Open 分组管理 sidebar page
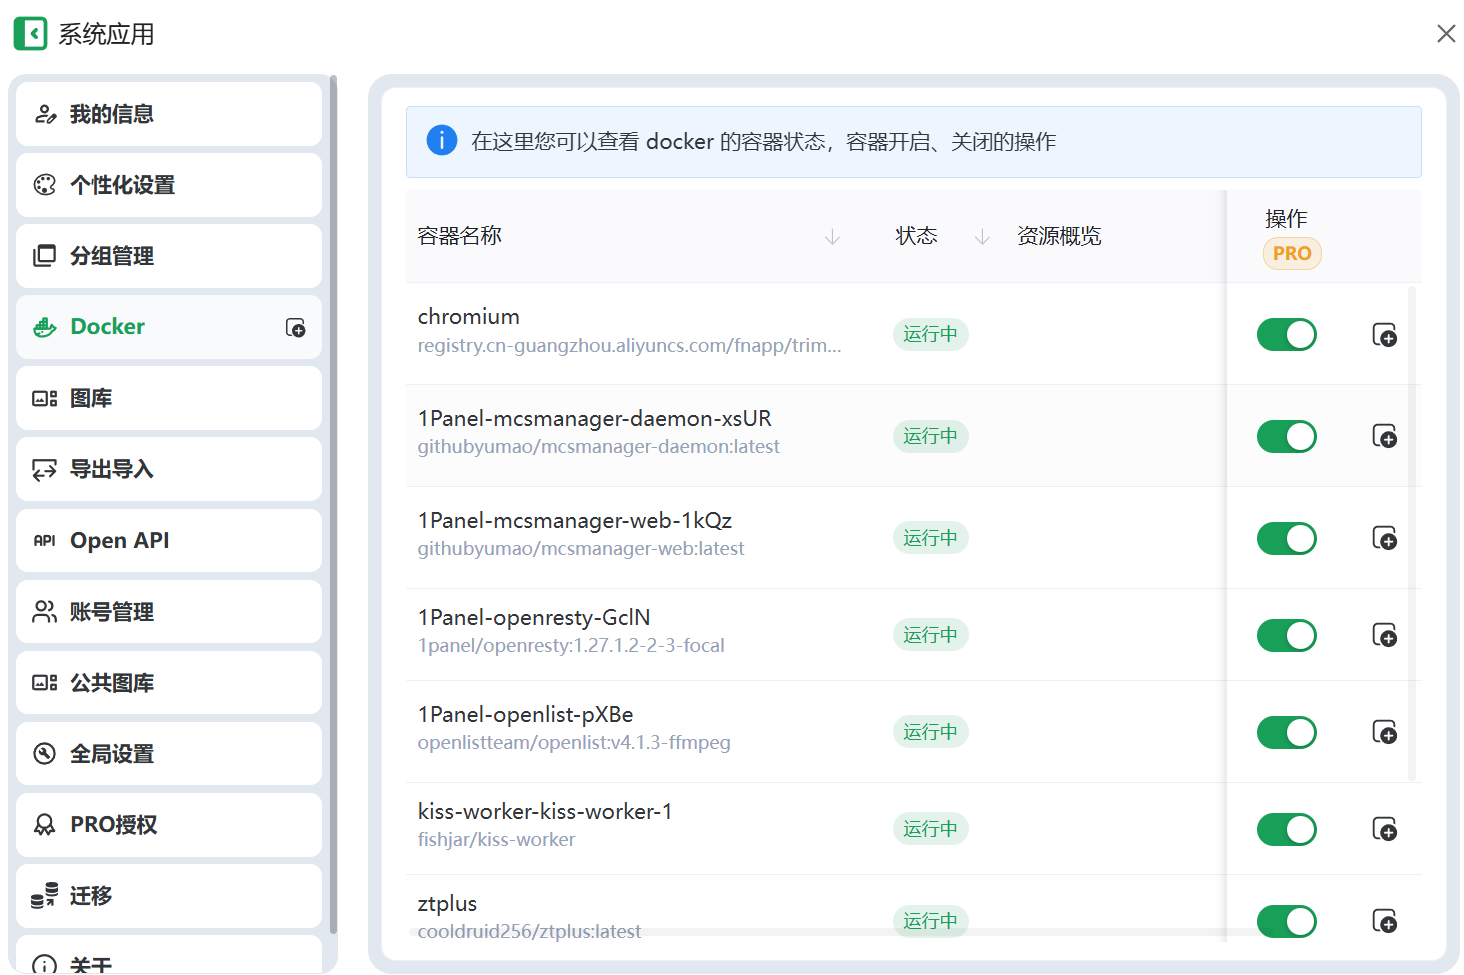 [x=169, y=256]
